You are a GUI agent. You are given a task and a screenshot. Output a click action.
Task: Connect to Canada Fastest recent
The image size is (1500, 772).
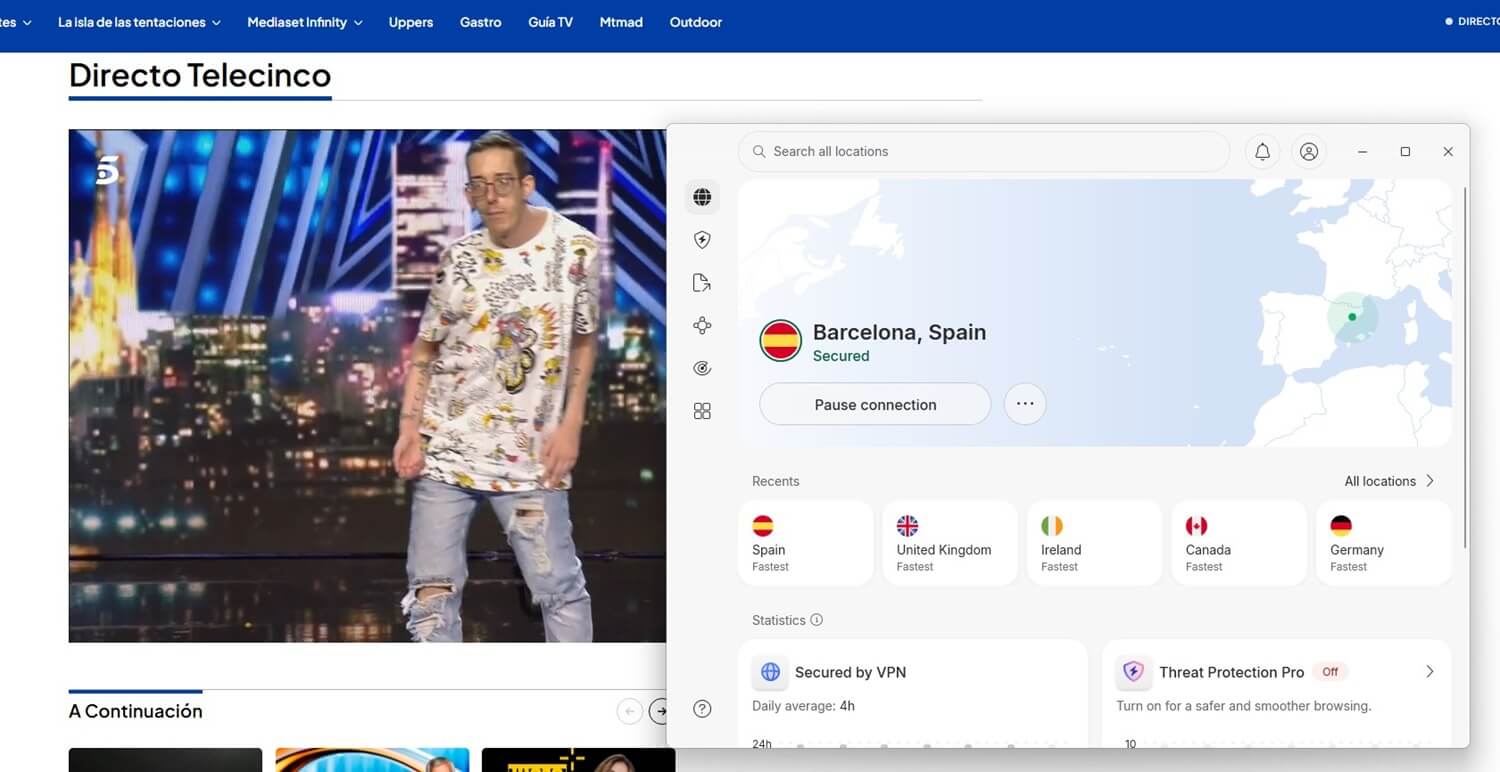click(x=1239, y=543)
